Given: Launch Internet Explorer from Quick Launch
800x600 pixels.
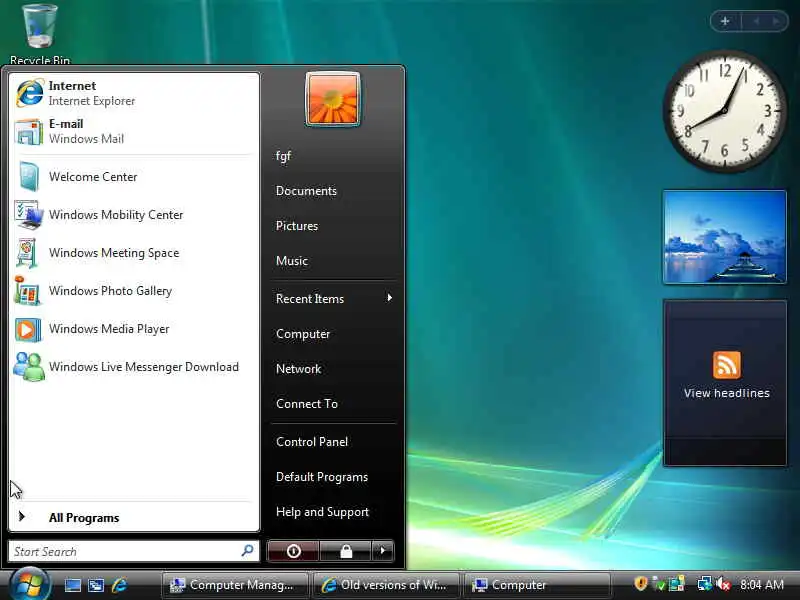Looking at the screenshot, I should (119, 585).
